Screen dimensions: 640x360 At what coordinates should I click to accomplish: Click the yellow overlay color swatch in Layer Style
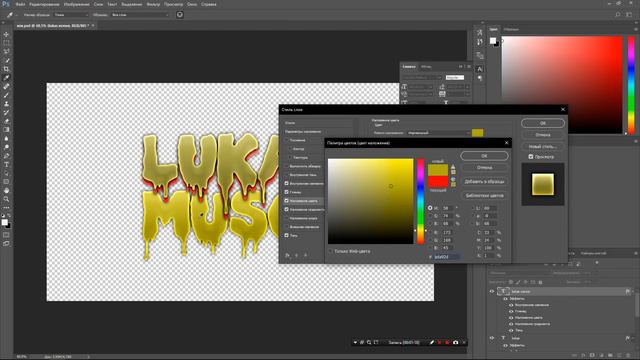(x=478, y=133)
